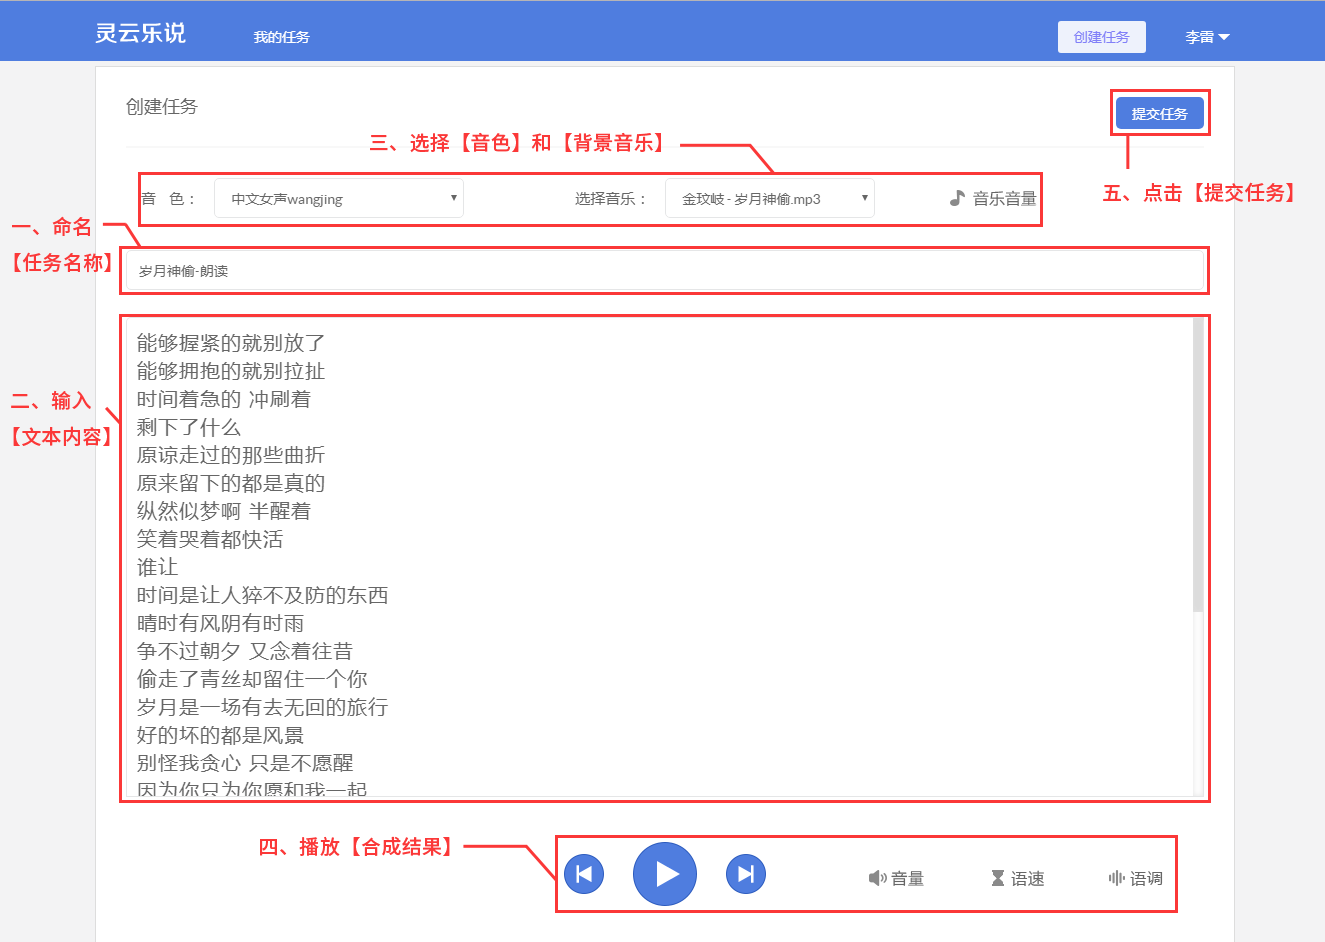The image size is (1325, 942).
Task: Click the text area vertical scrollbar thumb
Action: point(1197,465)
